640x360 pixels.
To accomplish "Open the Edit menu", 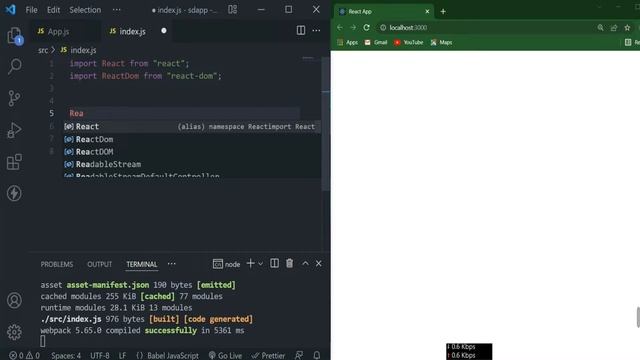I will tap(53, 9).
